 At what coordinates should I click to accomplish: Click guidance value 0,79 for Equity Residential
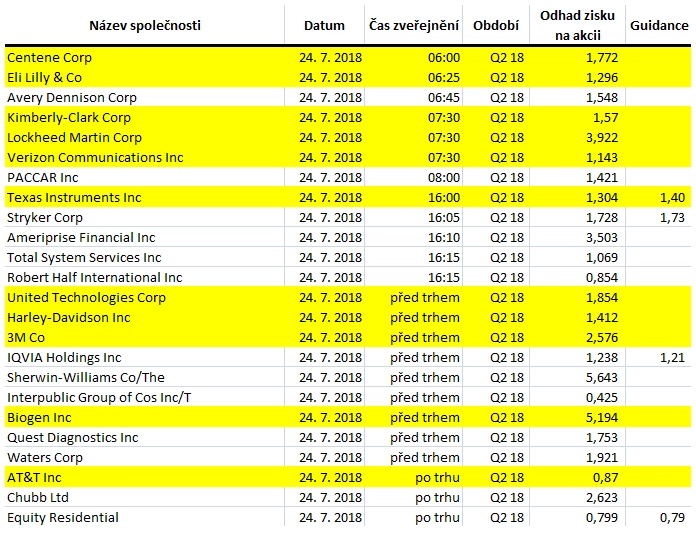pyautogui.click(x=672, y=517)
